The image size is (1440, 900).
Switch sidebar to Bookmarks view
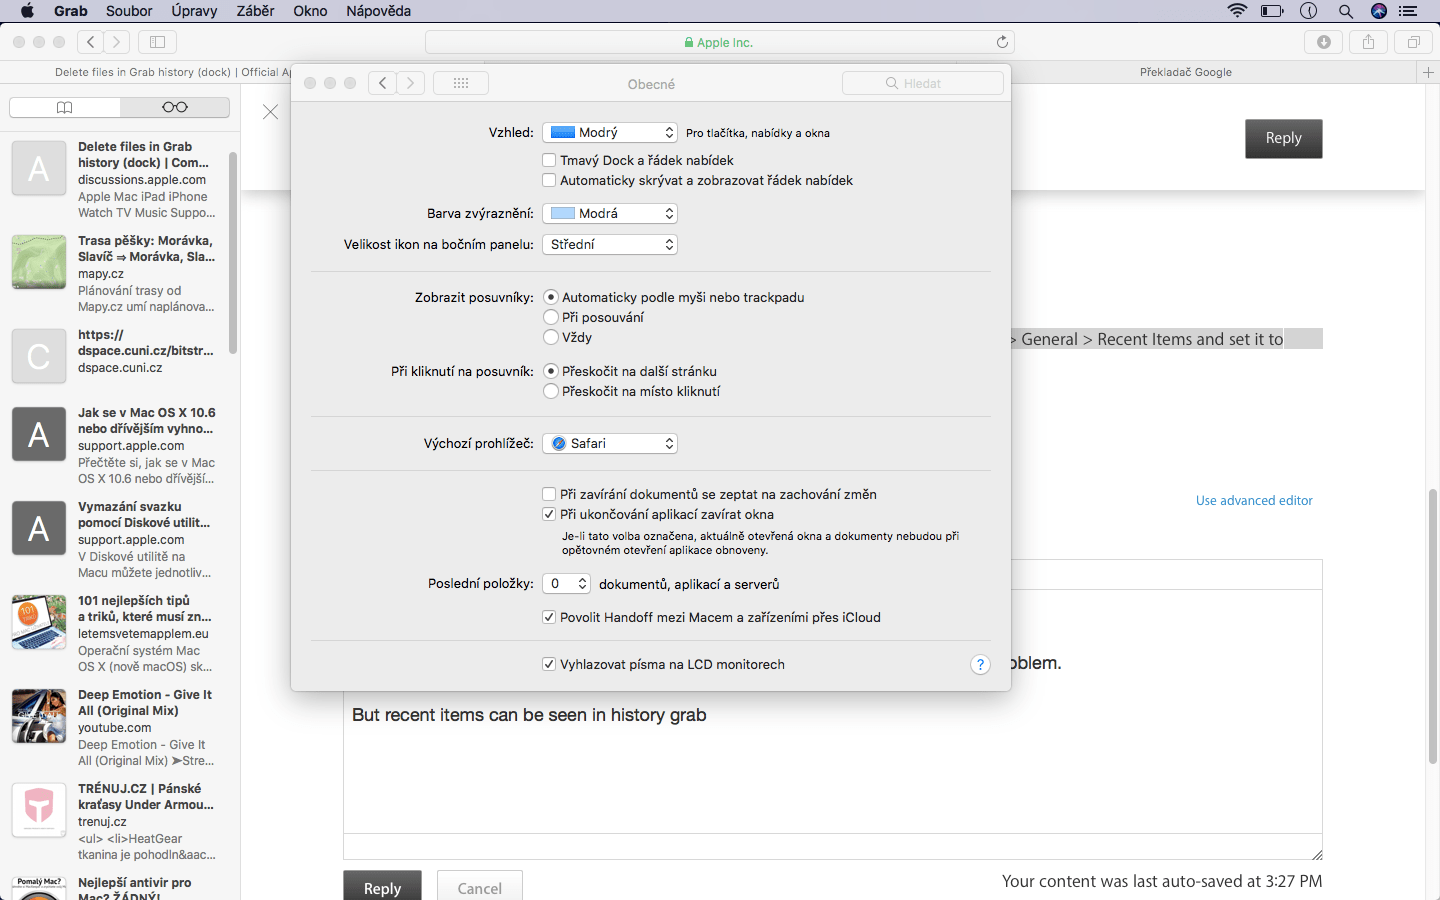(x=64, y=107)
